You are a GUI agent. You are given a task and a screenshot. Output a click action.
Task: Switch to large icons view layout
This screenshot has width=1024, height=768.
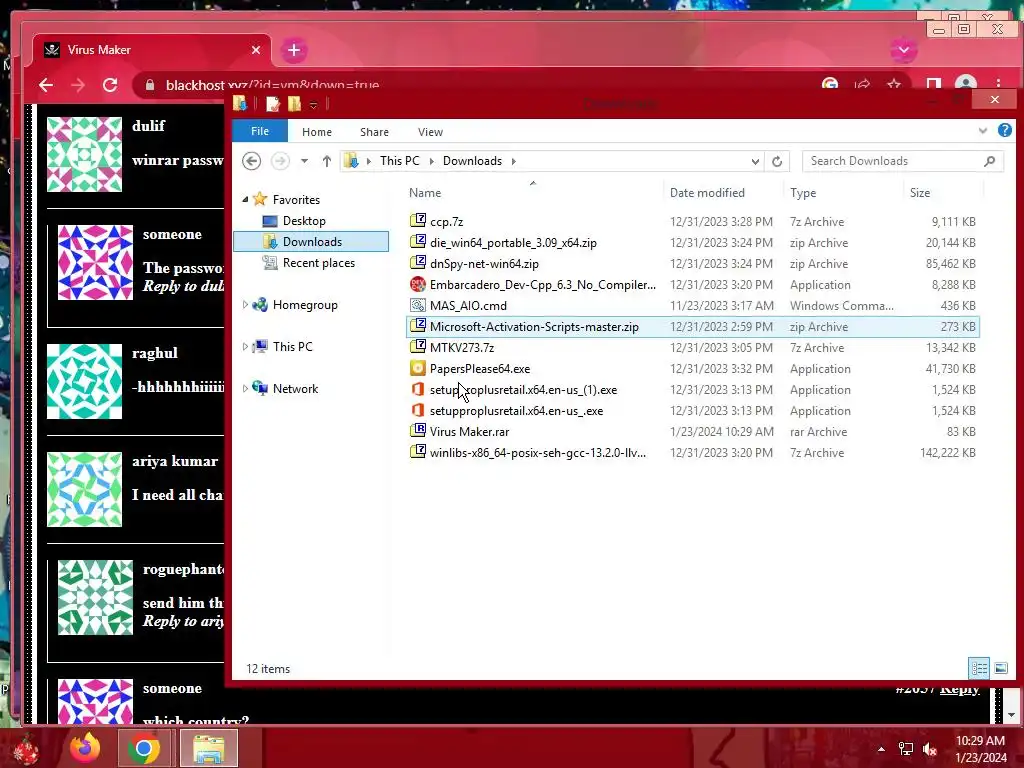(x=1000, y=668)
